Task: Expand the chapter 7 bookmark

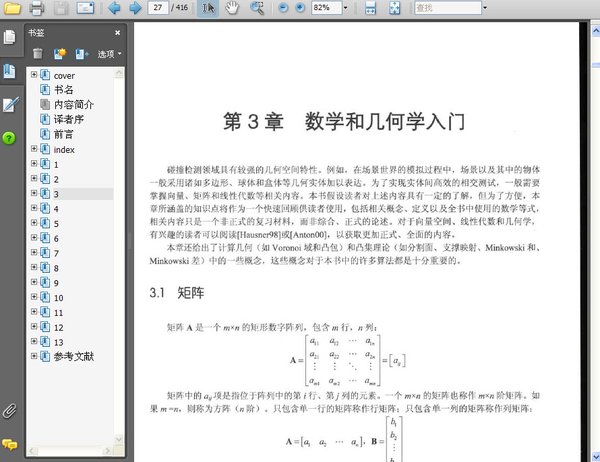Action: coord(34,252)
